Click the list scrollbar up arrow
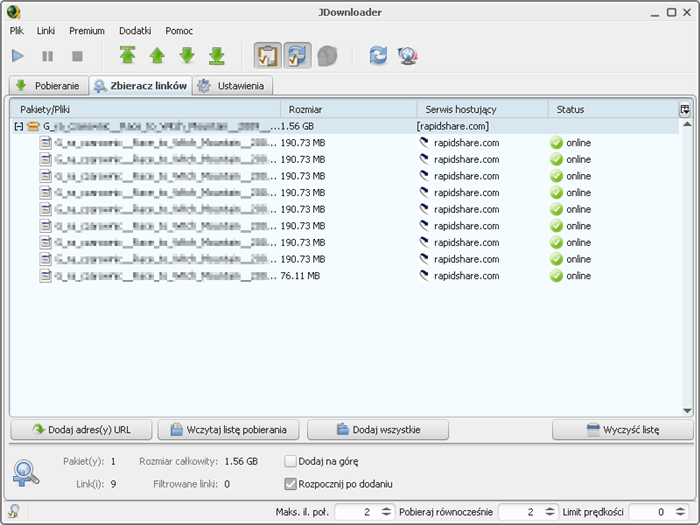This screenshot has width=700, height=525. point(687,124)
